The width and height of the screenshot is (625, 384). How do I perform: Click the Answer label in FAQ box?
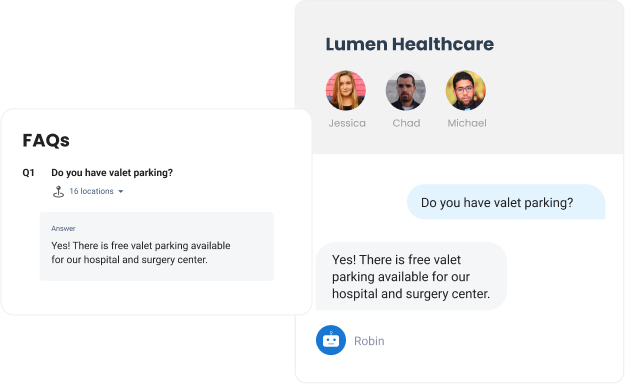tap(63, 228)
